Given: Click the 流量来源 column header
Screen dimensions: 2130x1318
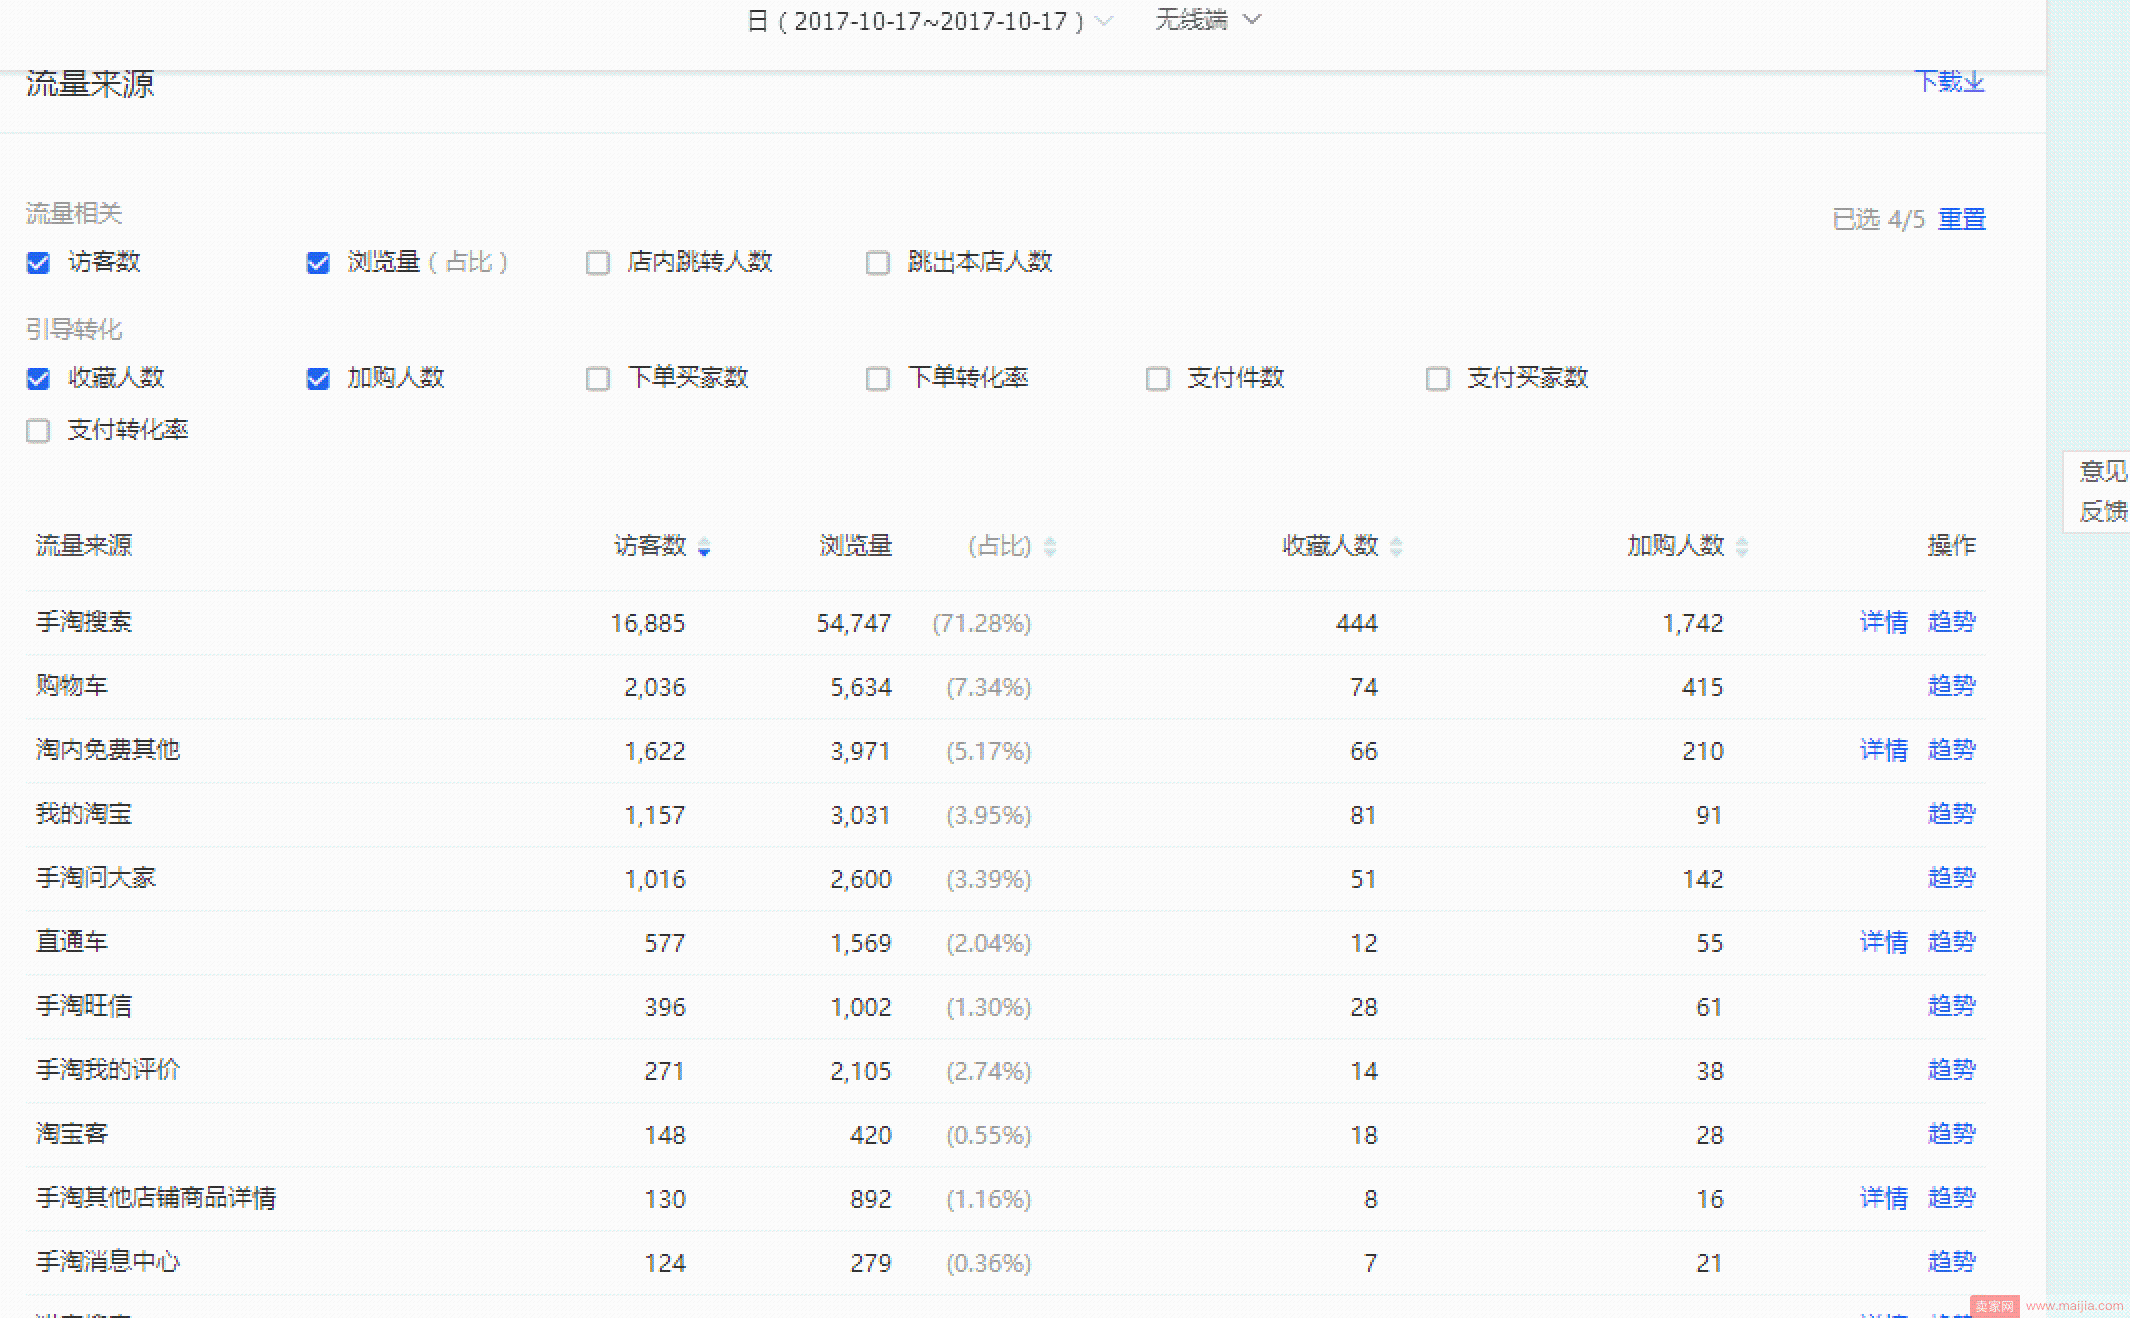Looking at the screenshot, I should 84,546.
